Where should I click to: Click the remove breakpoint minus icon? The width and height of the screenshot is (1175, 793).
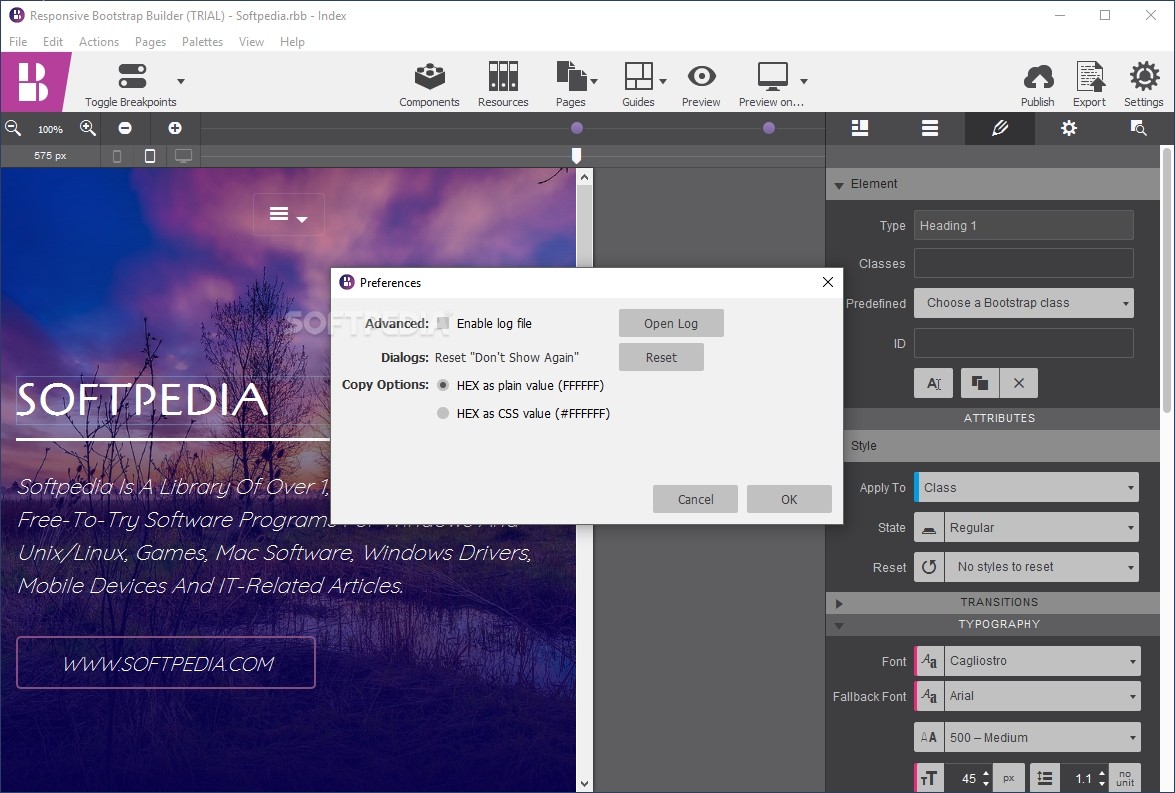(125, 128)
